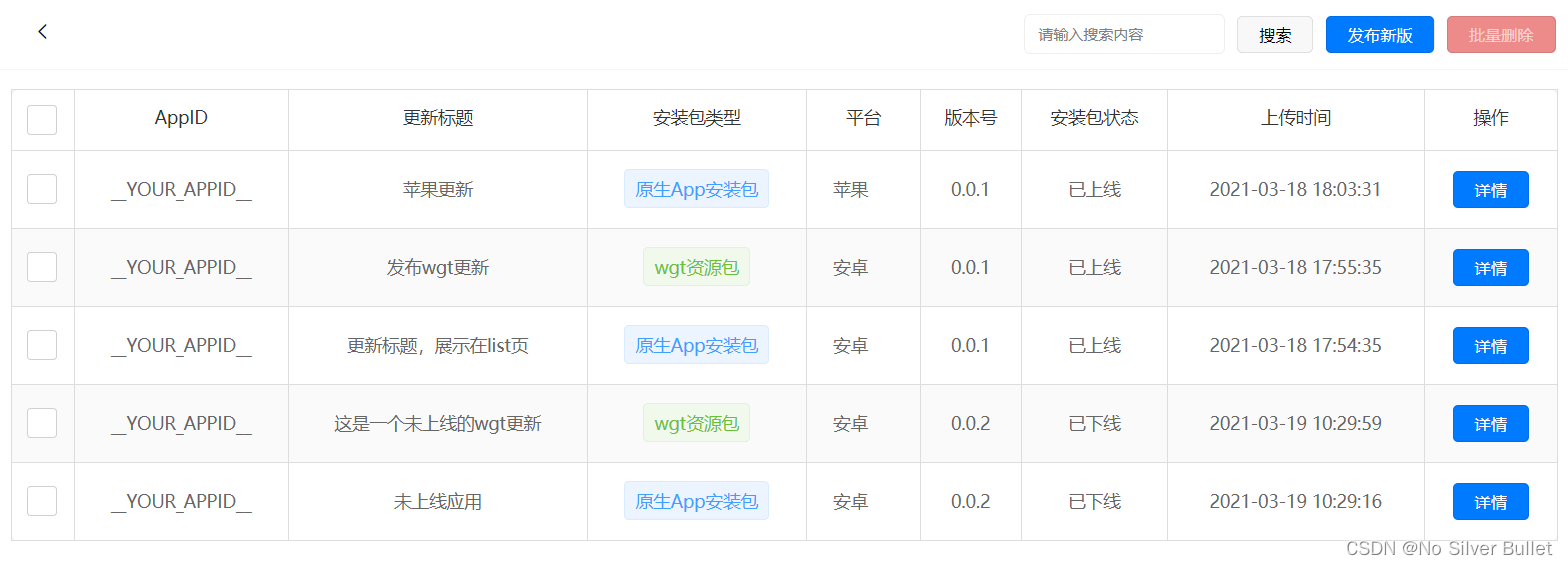The image size is (1568, 565).
Task: Click the AppID column header
Action: click(181, 118)
